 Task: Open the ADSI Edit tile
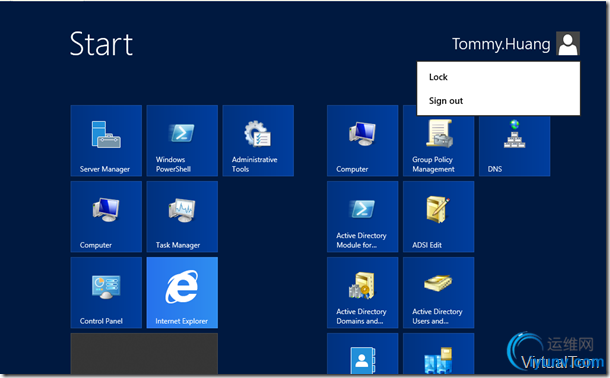(438, 217)
